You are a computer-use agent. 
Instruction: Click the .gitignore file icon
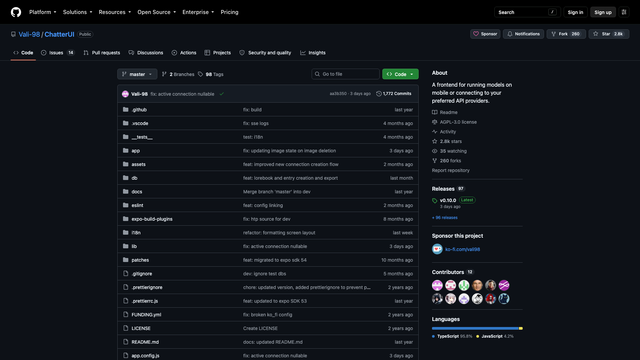[x=126, y=273]
